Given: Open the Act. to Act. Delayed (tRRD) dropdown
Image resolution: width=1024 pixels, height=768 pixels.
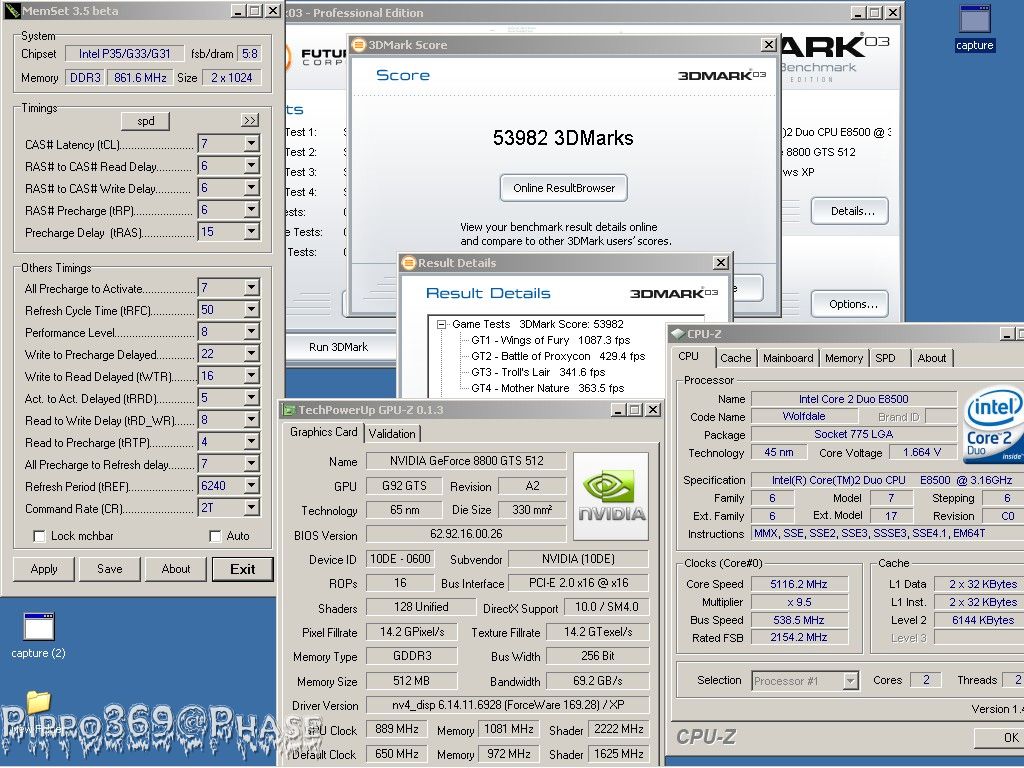Looking at the screenshot, I should point(251,398).
